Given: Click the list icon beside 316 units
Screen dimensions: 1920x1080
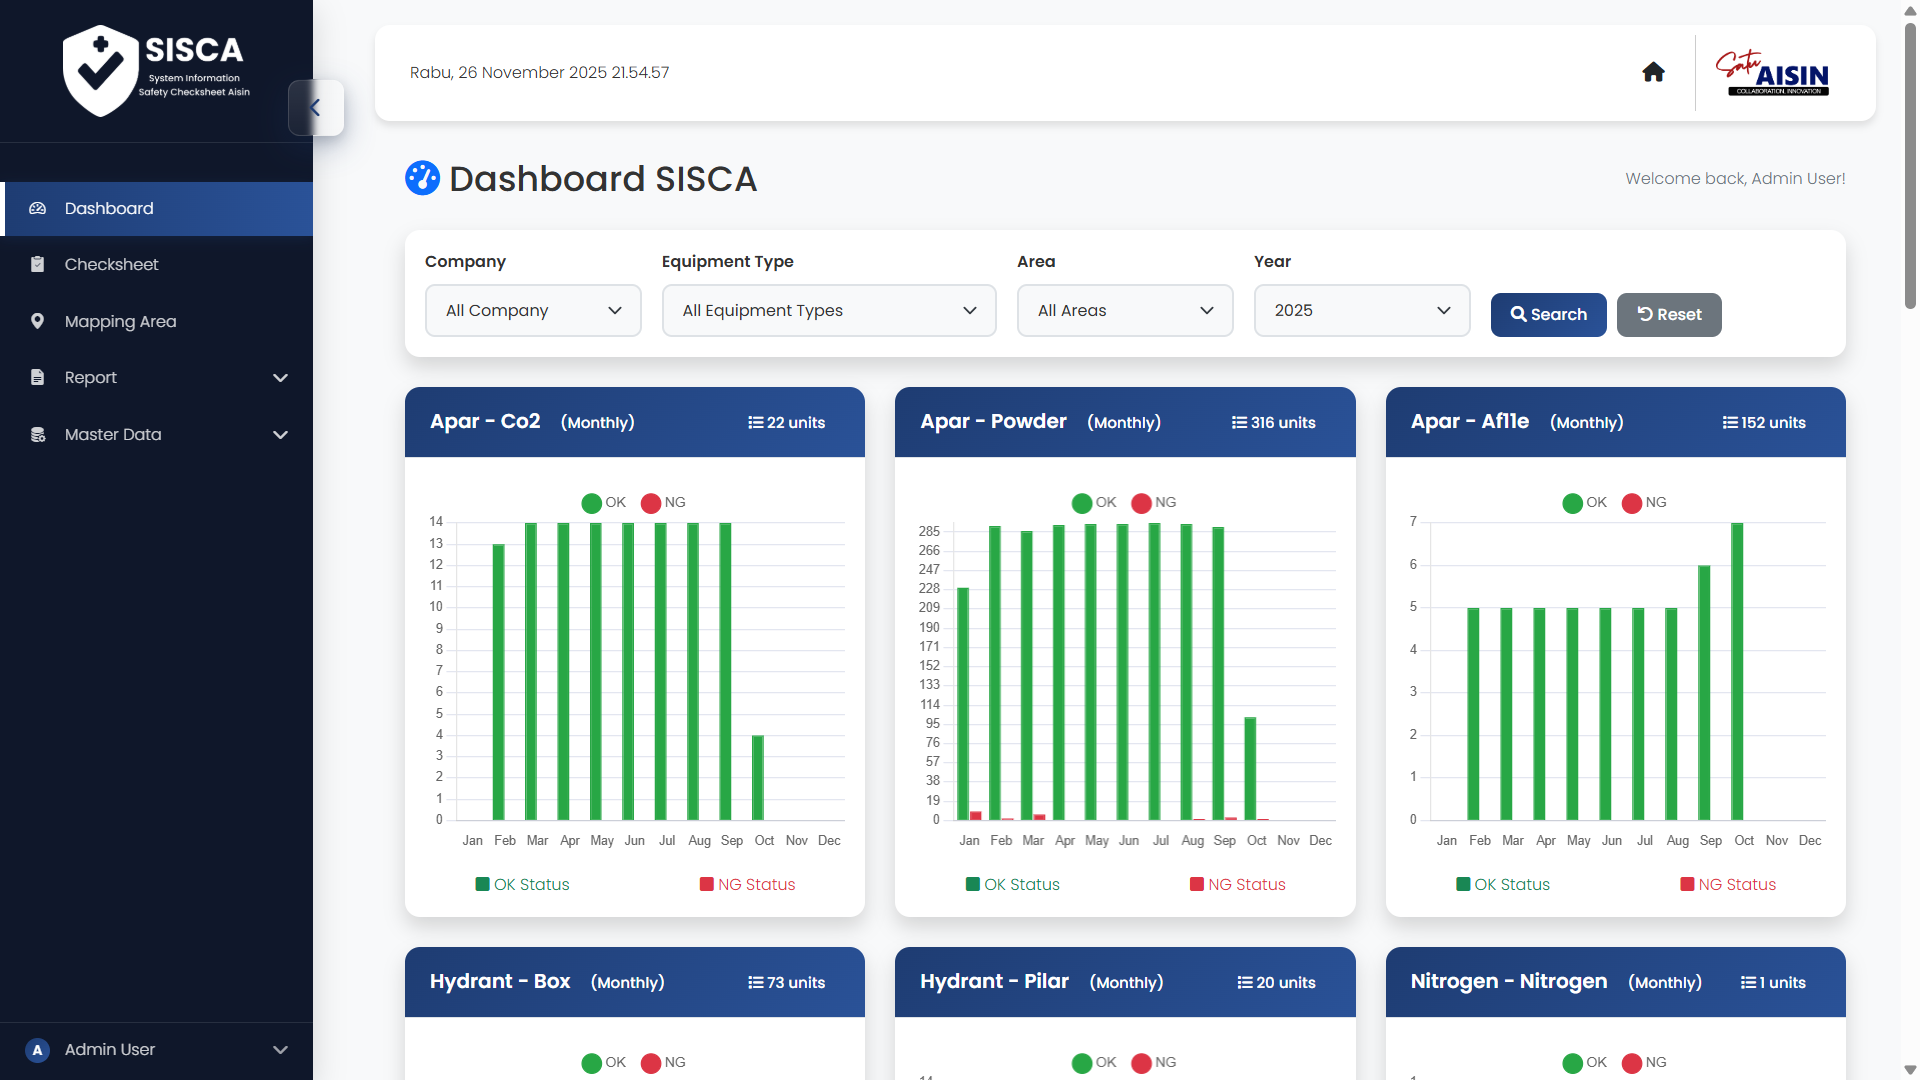Looking at the screenshot, I should click(1239, 423).
